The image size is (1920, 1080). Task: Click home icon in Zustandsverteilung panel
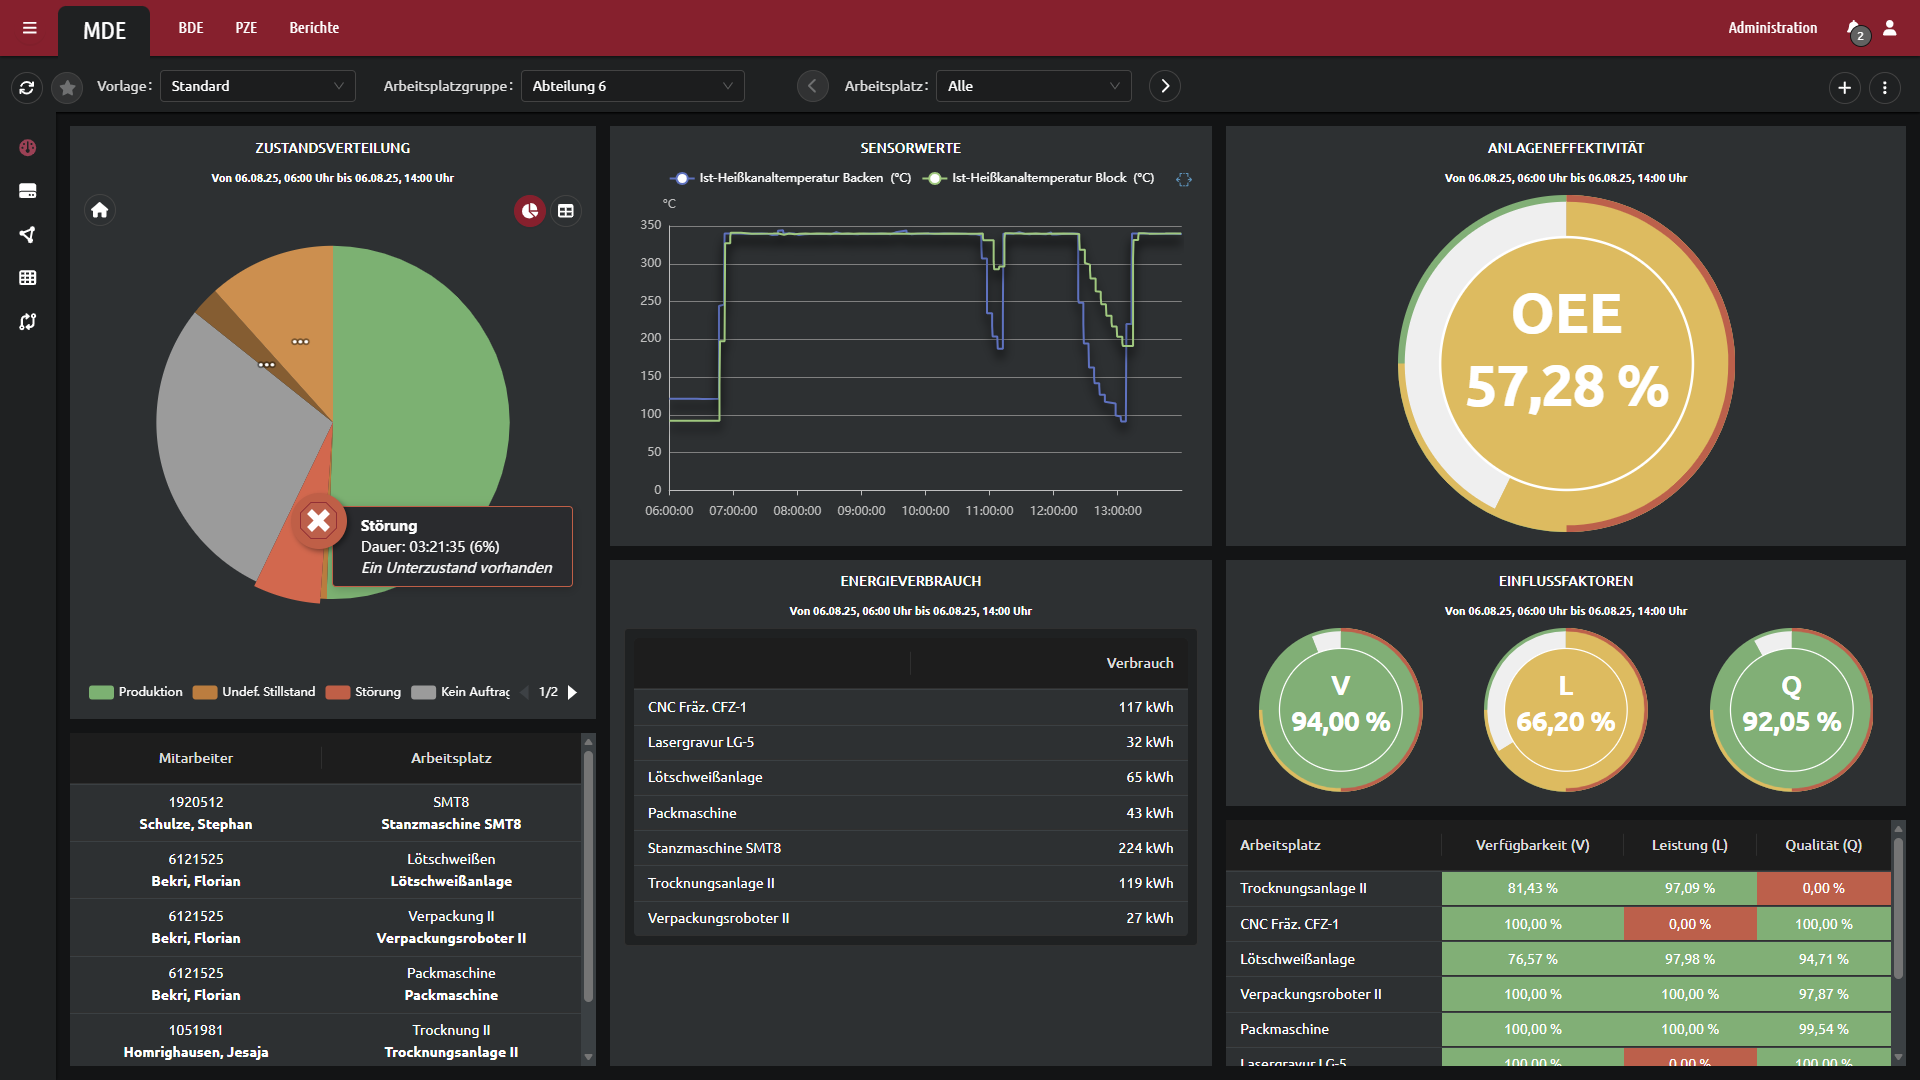pos(100,210)
